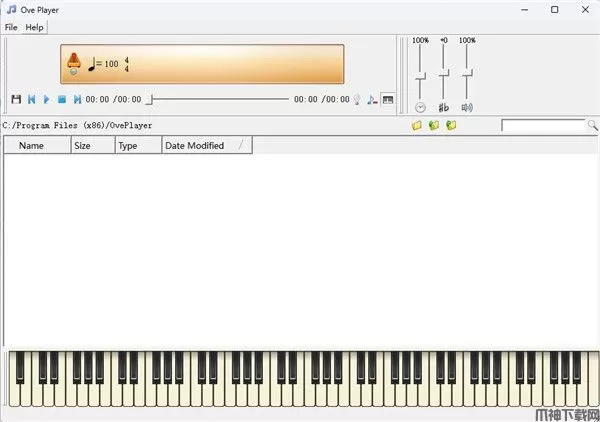Click the leftmost black piano key

click(x=20, y=367)
